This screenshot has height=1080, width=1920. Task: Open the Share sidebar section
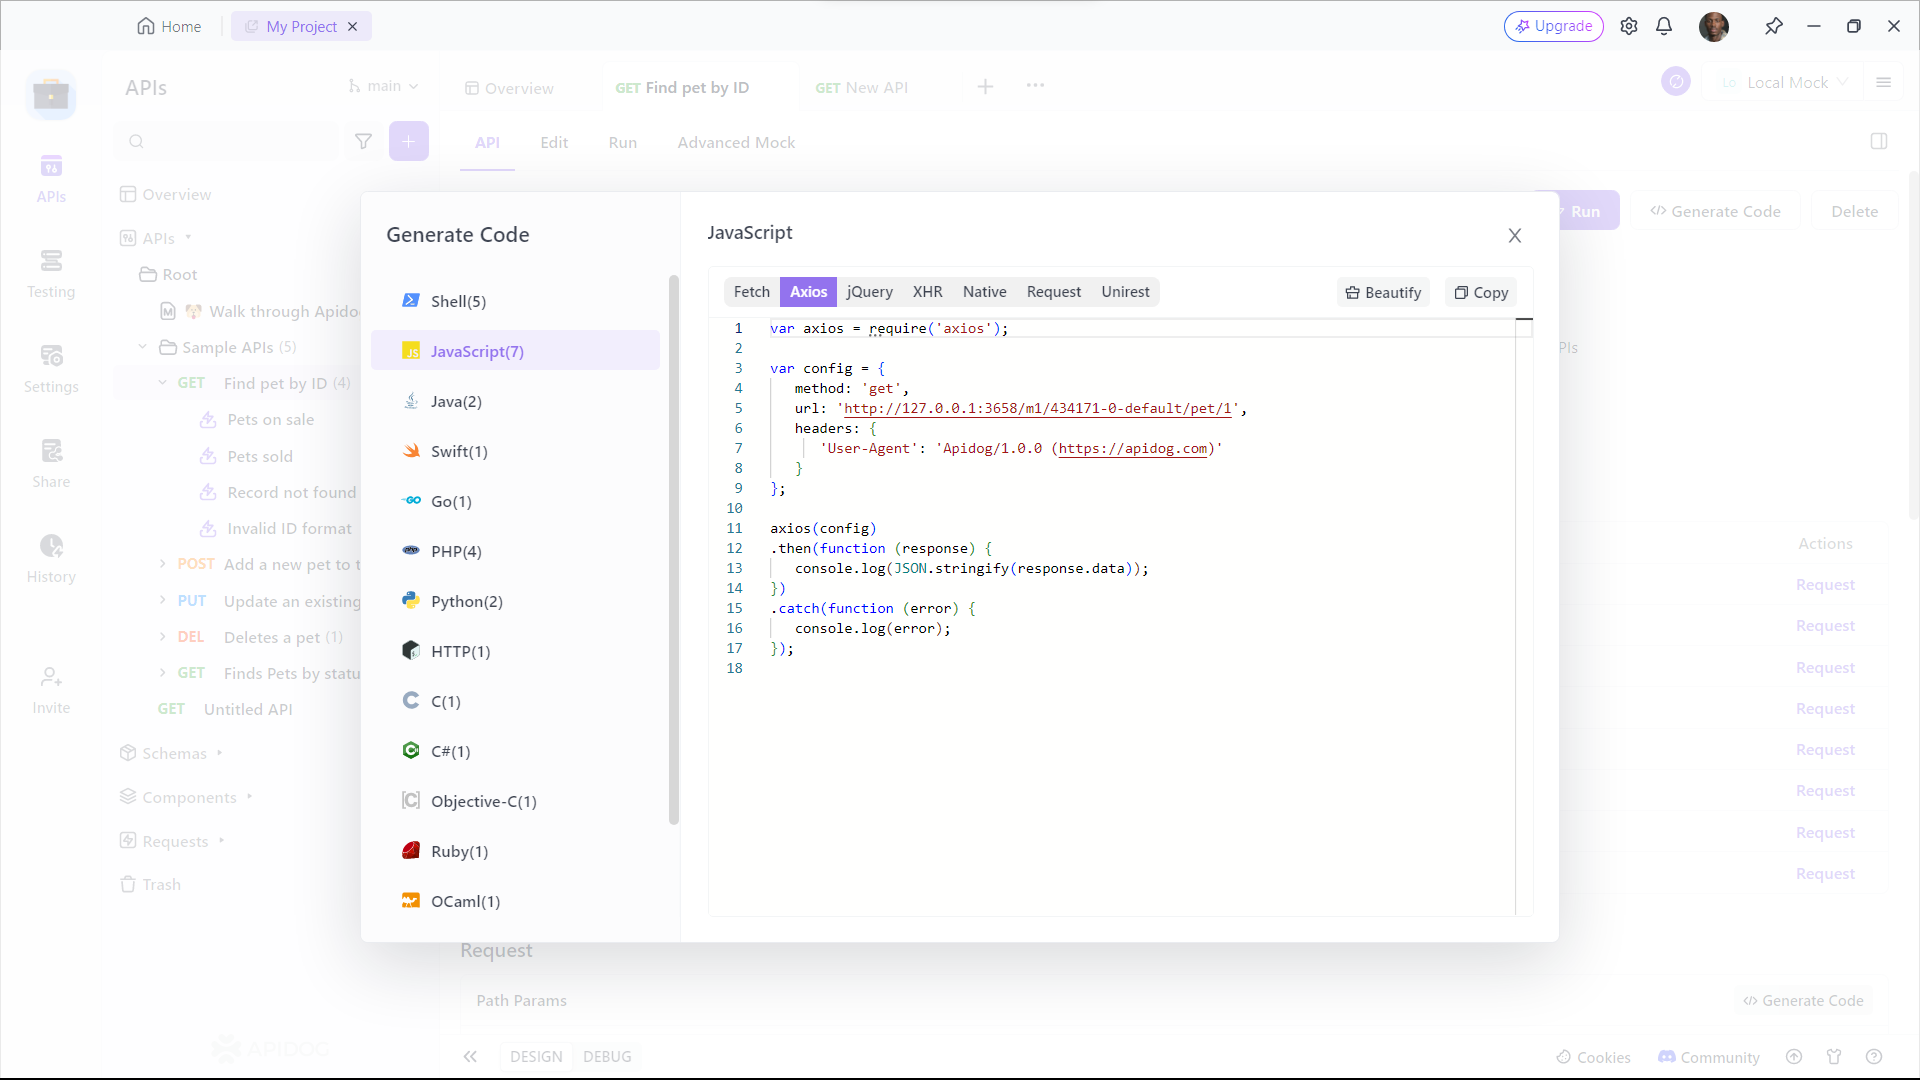(51, 464)
